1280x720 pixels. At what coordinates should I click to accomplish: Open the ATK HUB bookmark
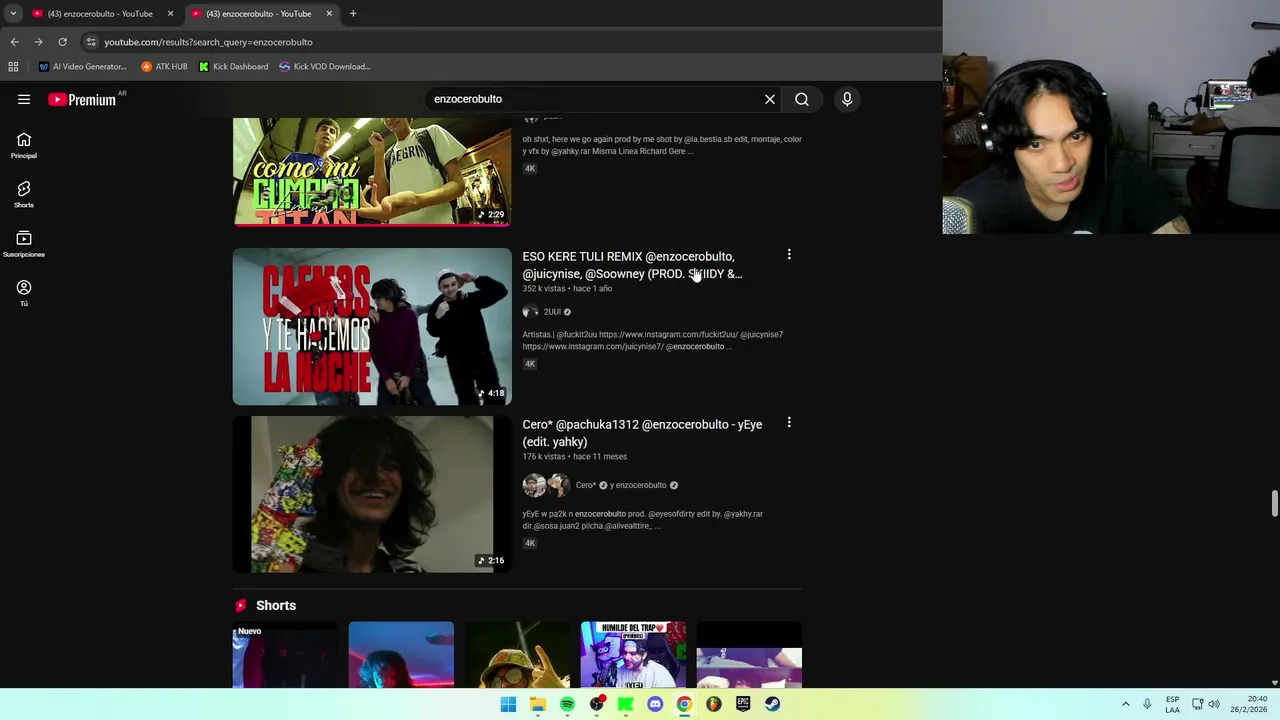[165, 66]
